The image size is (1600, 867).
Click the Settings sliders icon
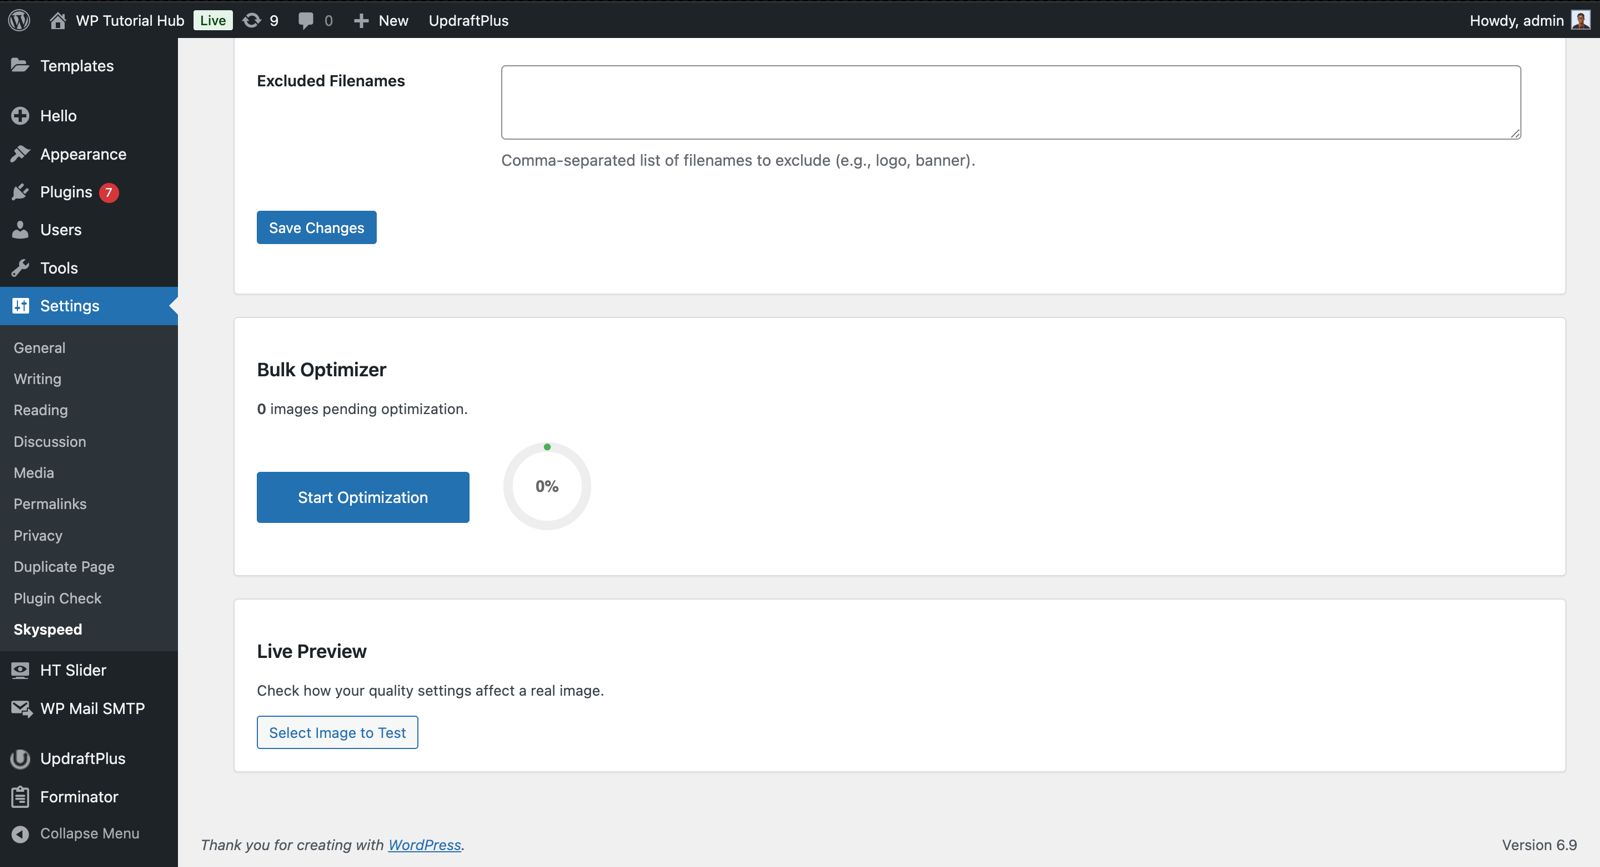[20, 306]
